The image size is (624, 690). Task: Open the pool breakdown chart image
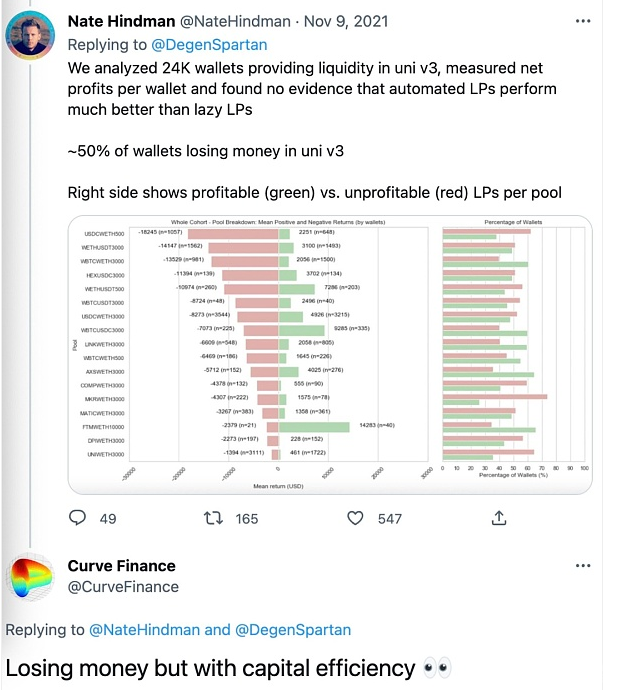coord(330,355)
